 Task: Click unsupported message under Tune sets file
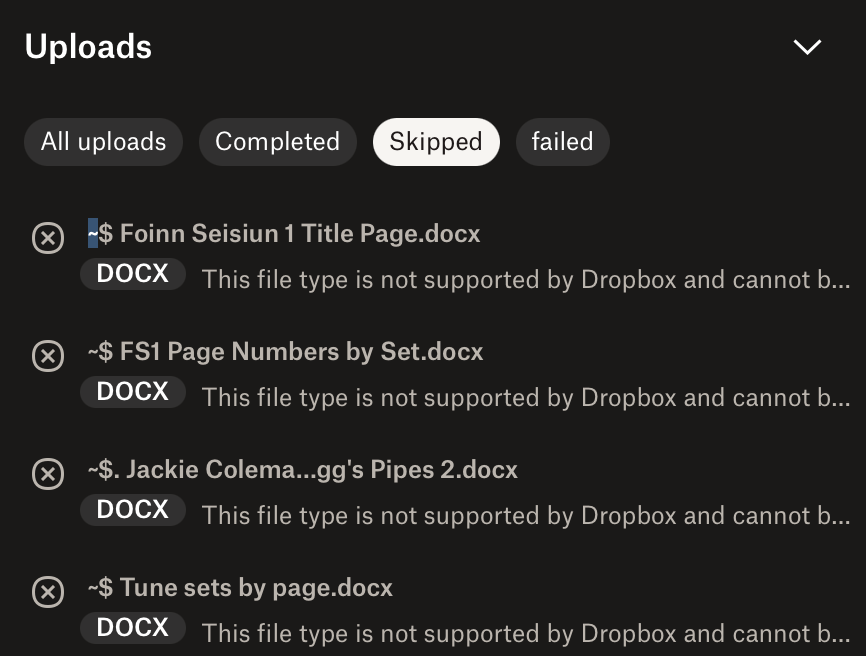525,633
